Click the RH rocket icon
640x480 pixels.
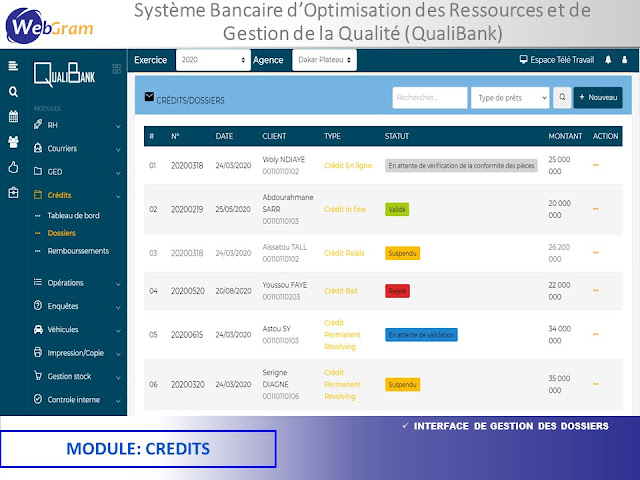38,124
